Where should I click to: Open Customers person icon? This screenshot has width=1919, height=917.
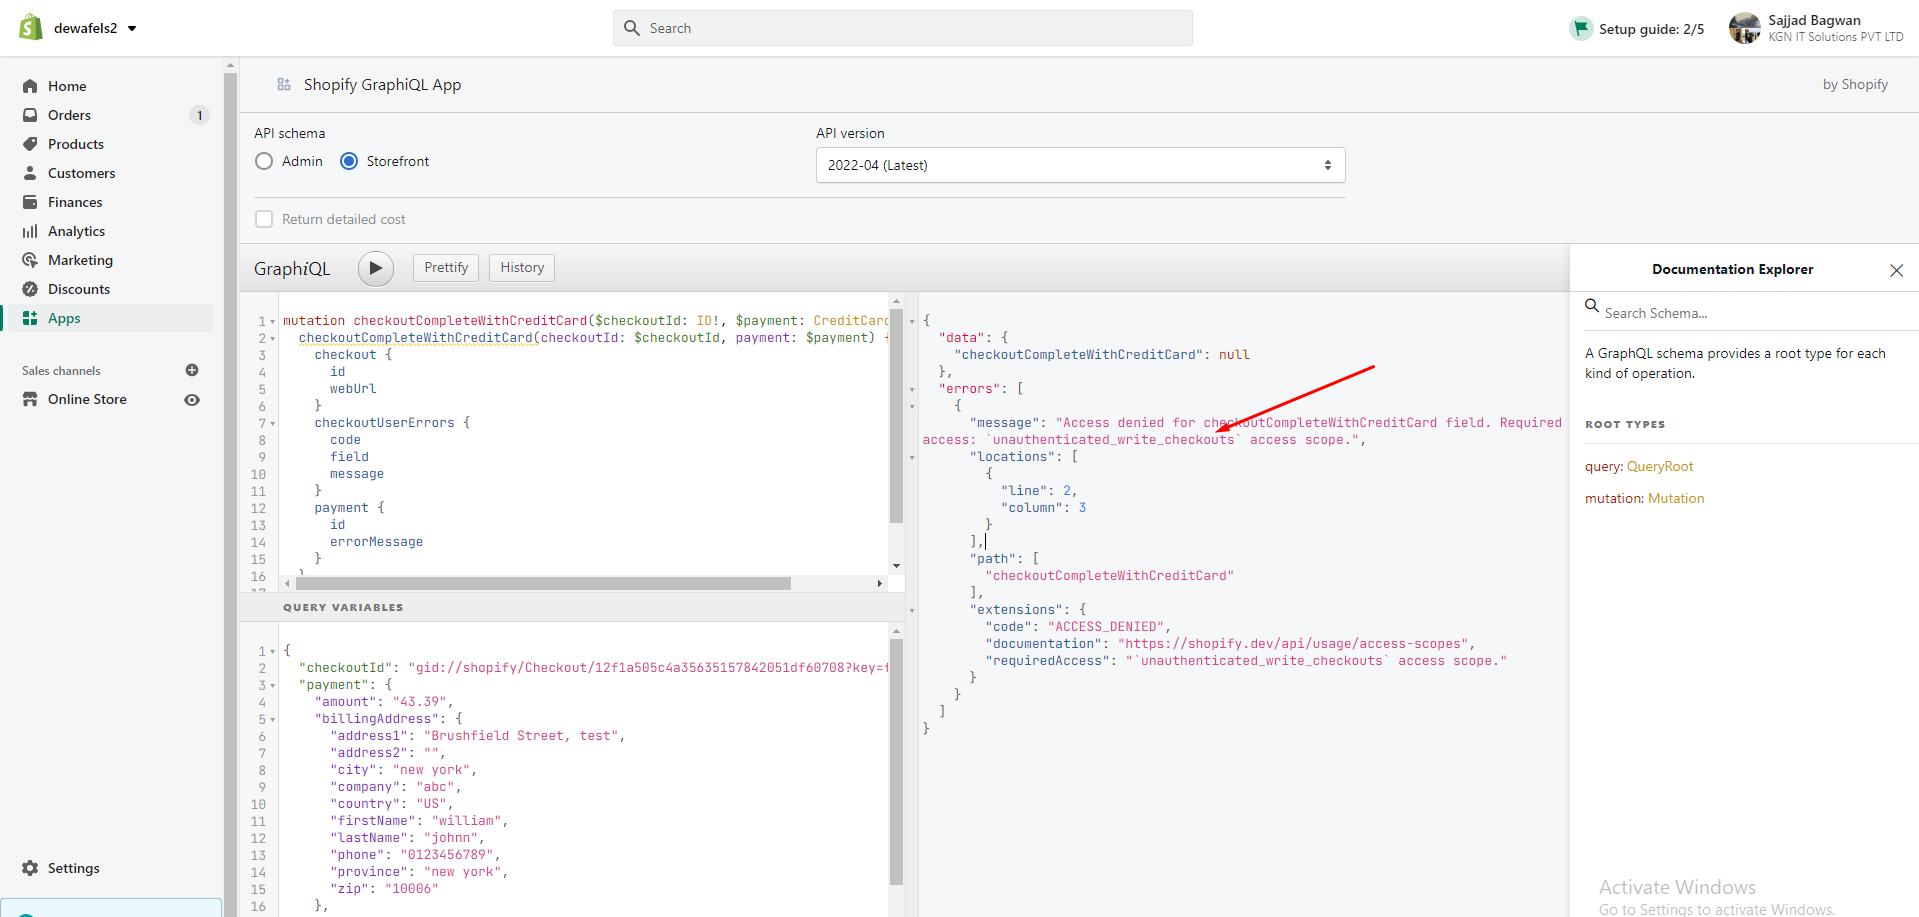pos(30,173)
